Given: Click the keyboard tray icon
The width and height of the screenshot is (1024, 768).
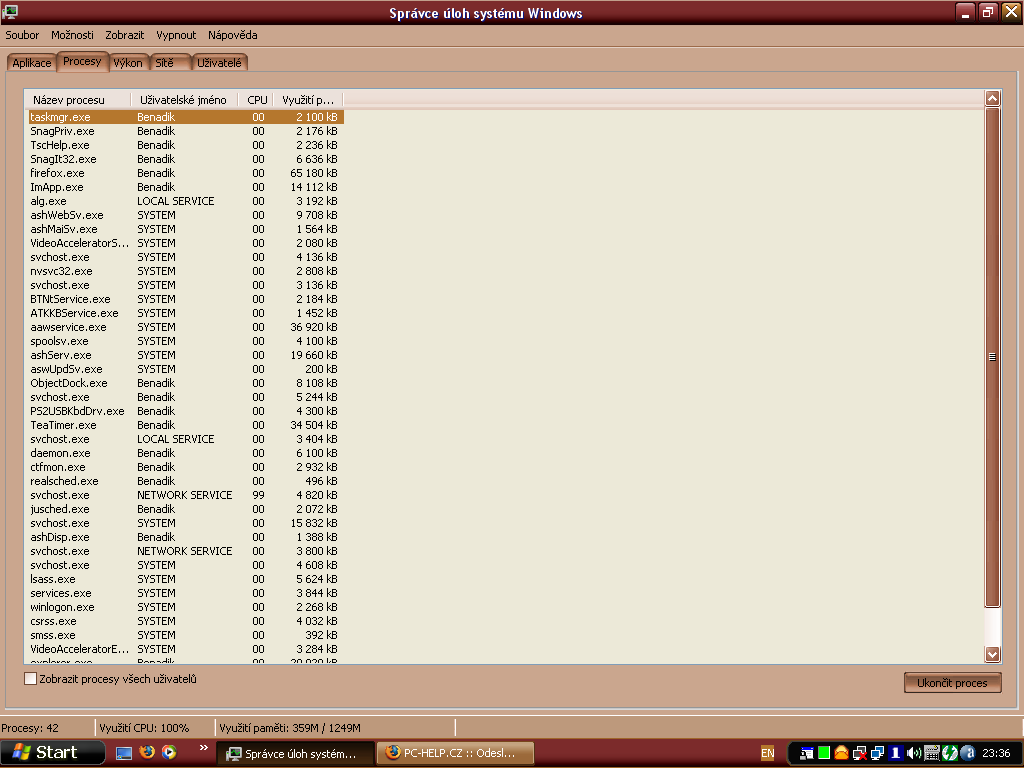Looking at the screenshot, I should point(931,754).
